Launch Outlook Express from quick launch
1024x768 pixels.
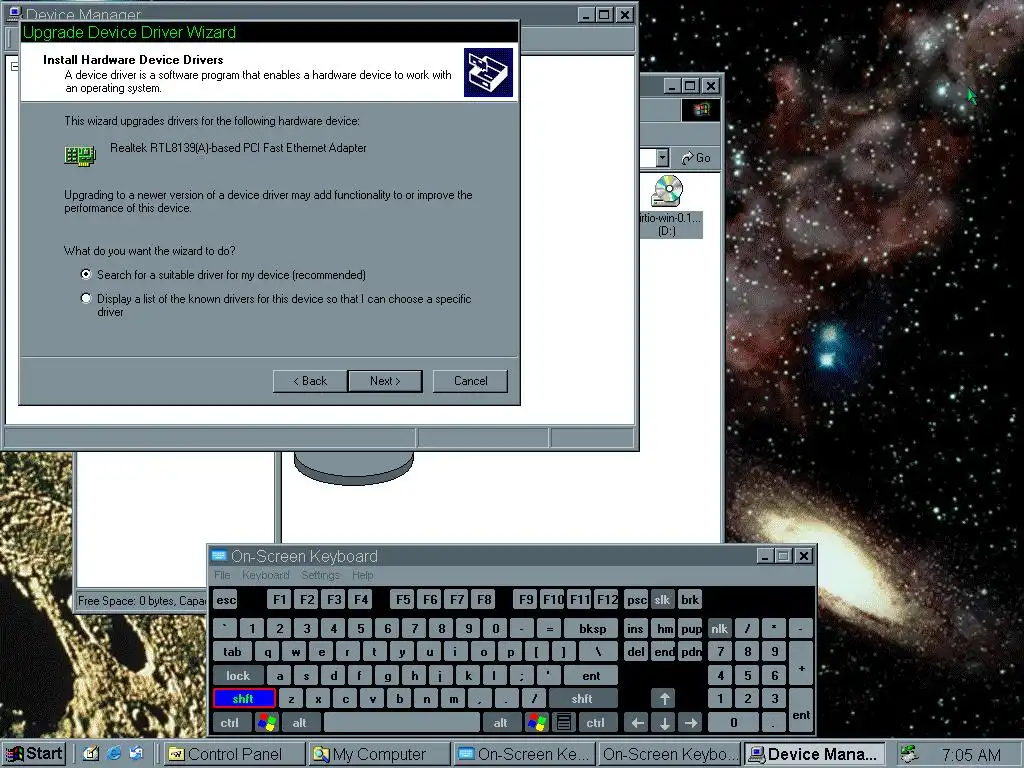click(x=136, y=754)
